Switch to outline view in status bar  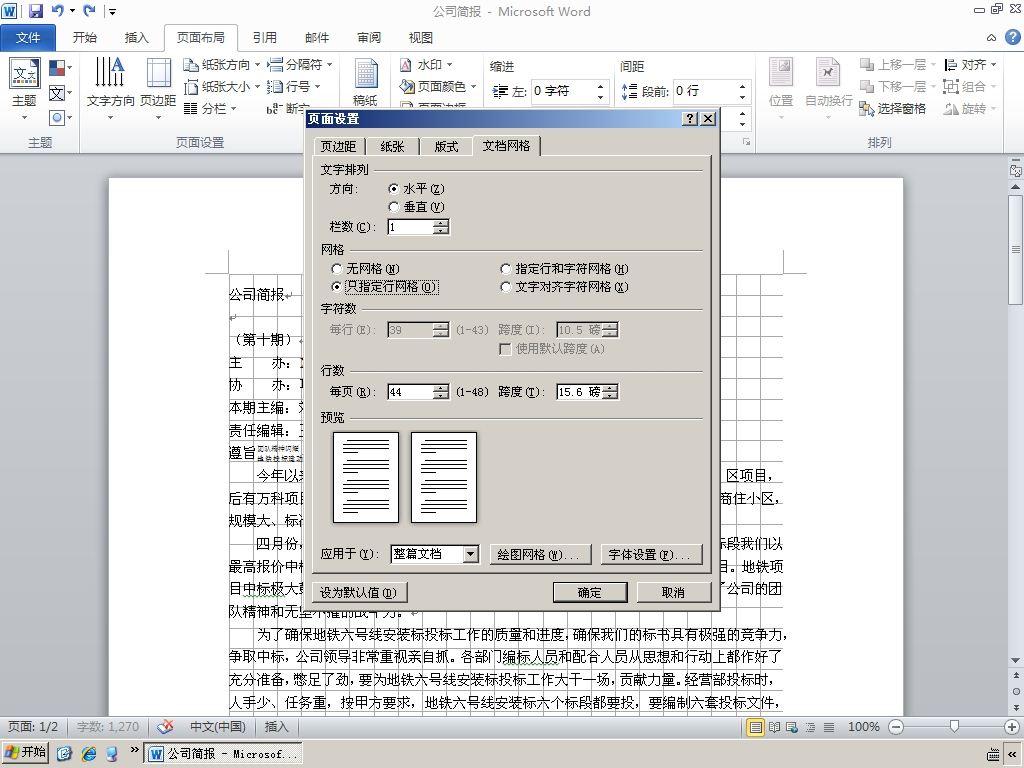coord(810,727)
